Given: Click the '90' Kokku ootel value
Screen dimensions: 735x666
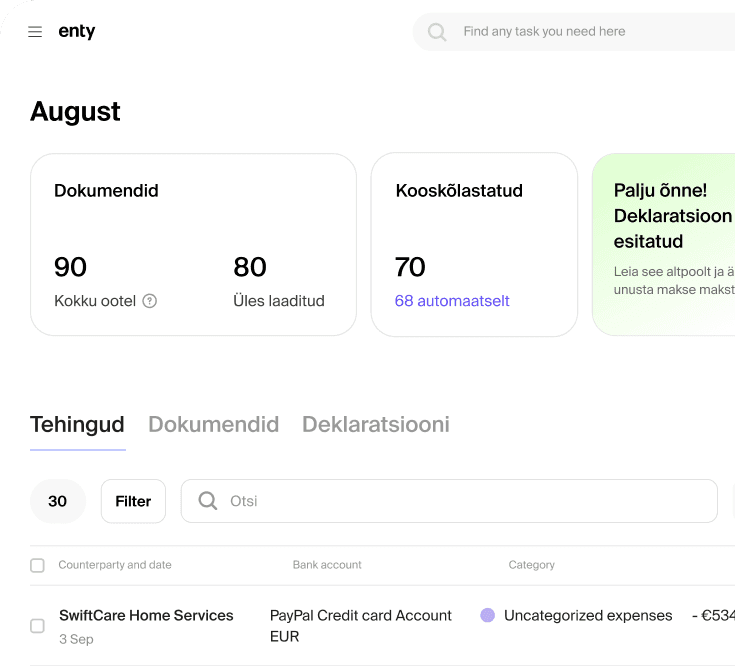Looking at the screenshot, I should [x=70, y=267].
